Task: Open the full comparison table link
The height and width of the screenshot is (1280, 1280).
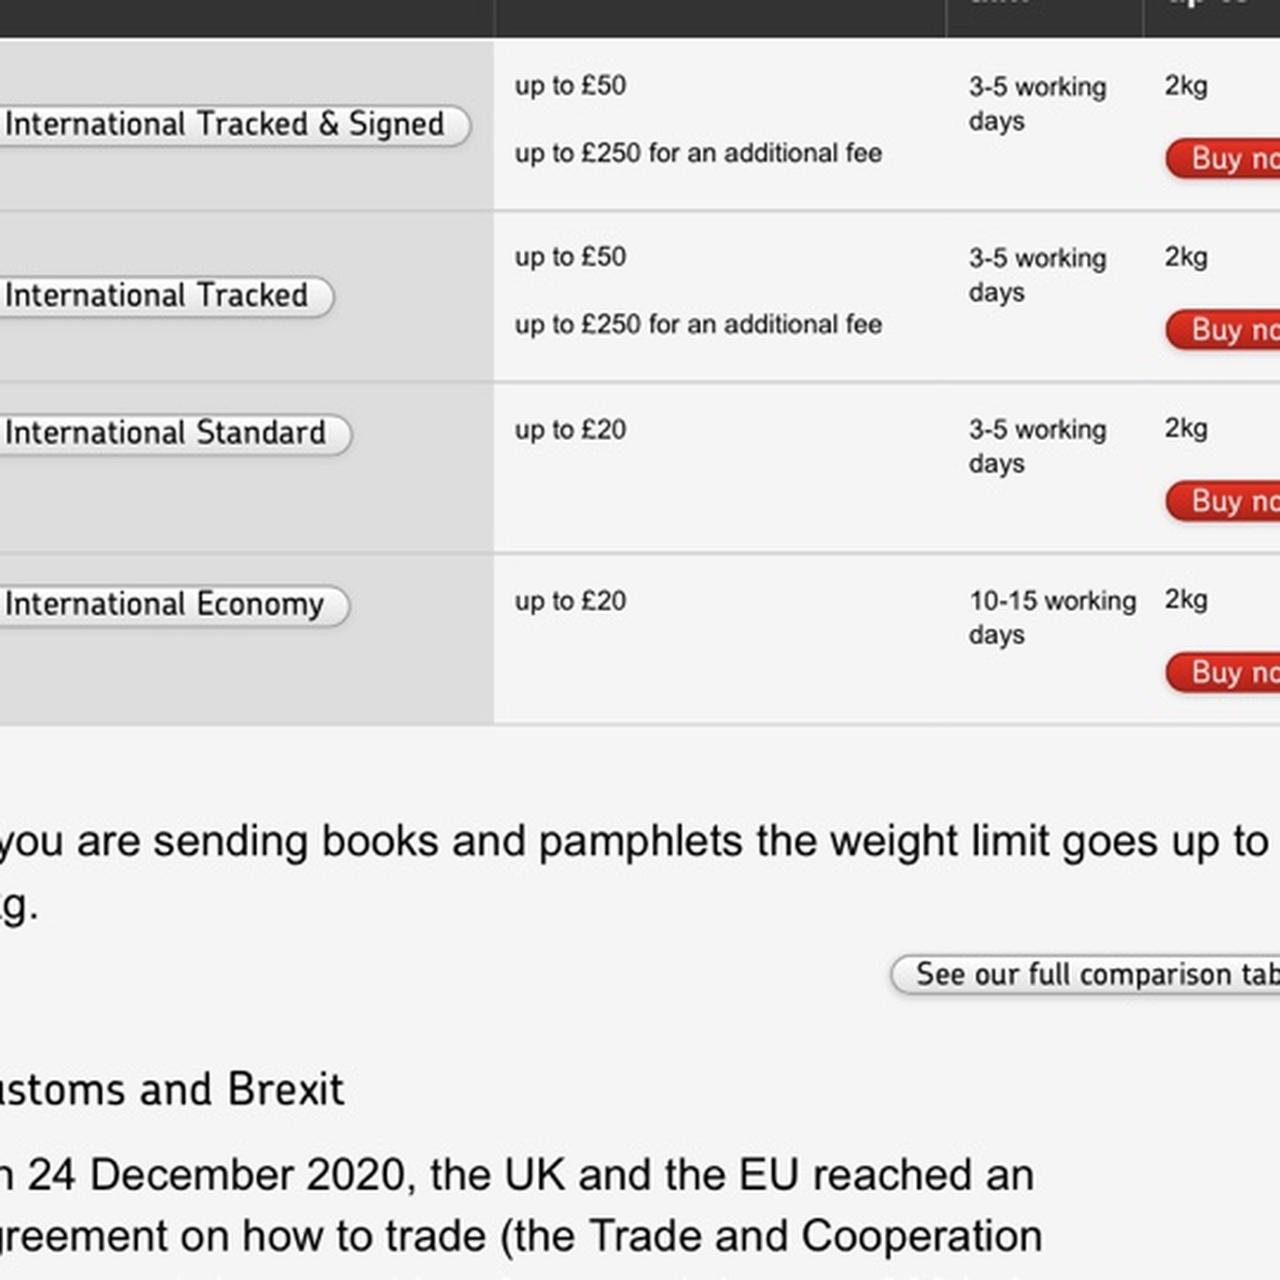Action: pyautogui.click(x=1090, y=974)
